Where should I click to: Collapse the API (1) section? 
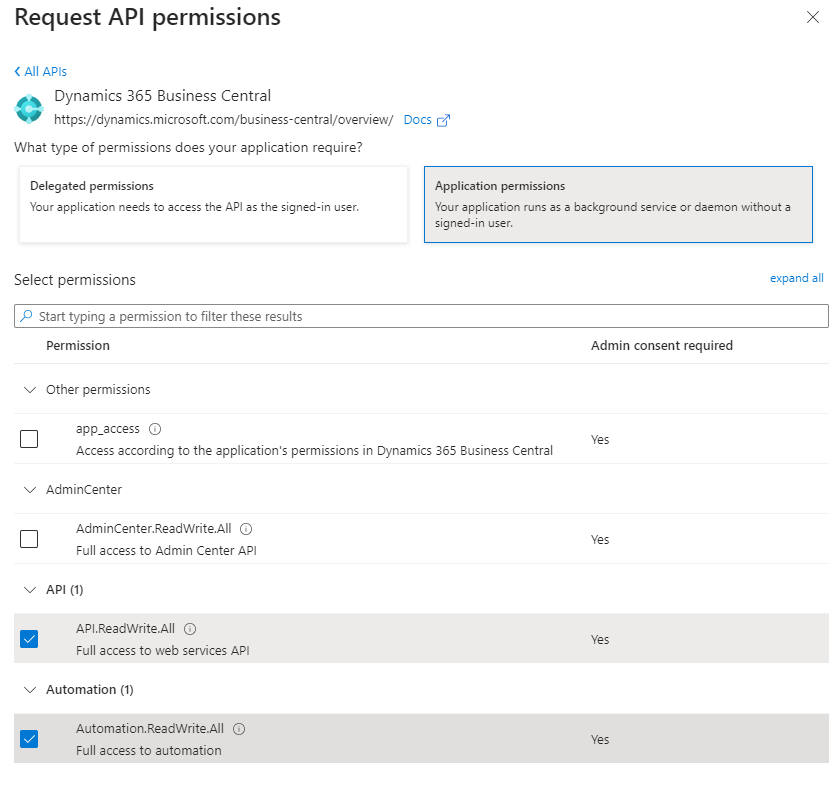29,589
